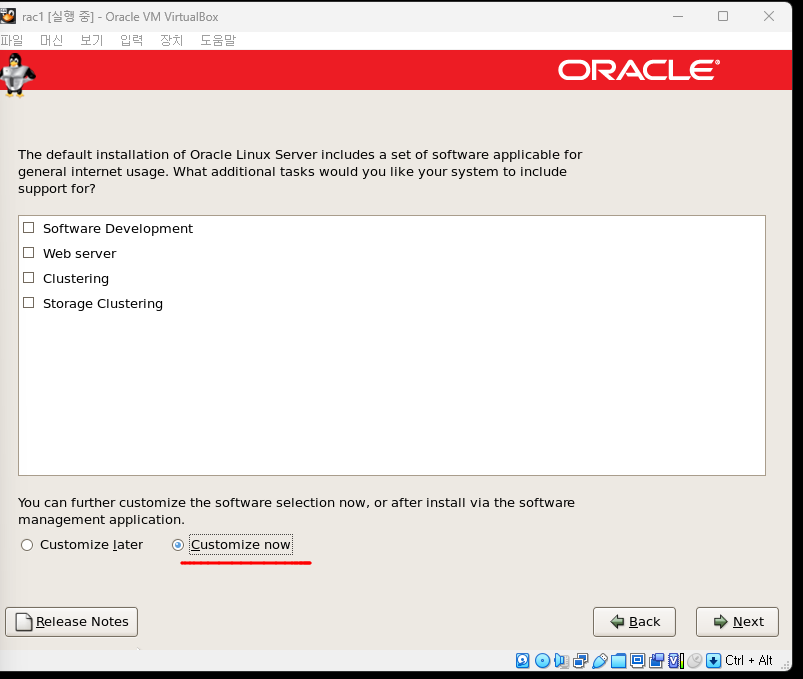Click the Next button
This screenshot has width=803, height=679.
tap(737, 622)
